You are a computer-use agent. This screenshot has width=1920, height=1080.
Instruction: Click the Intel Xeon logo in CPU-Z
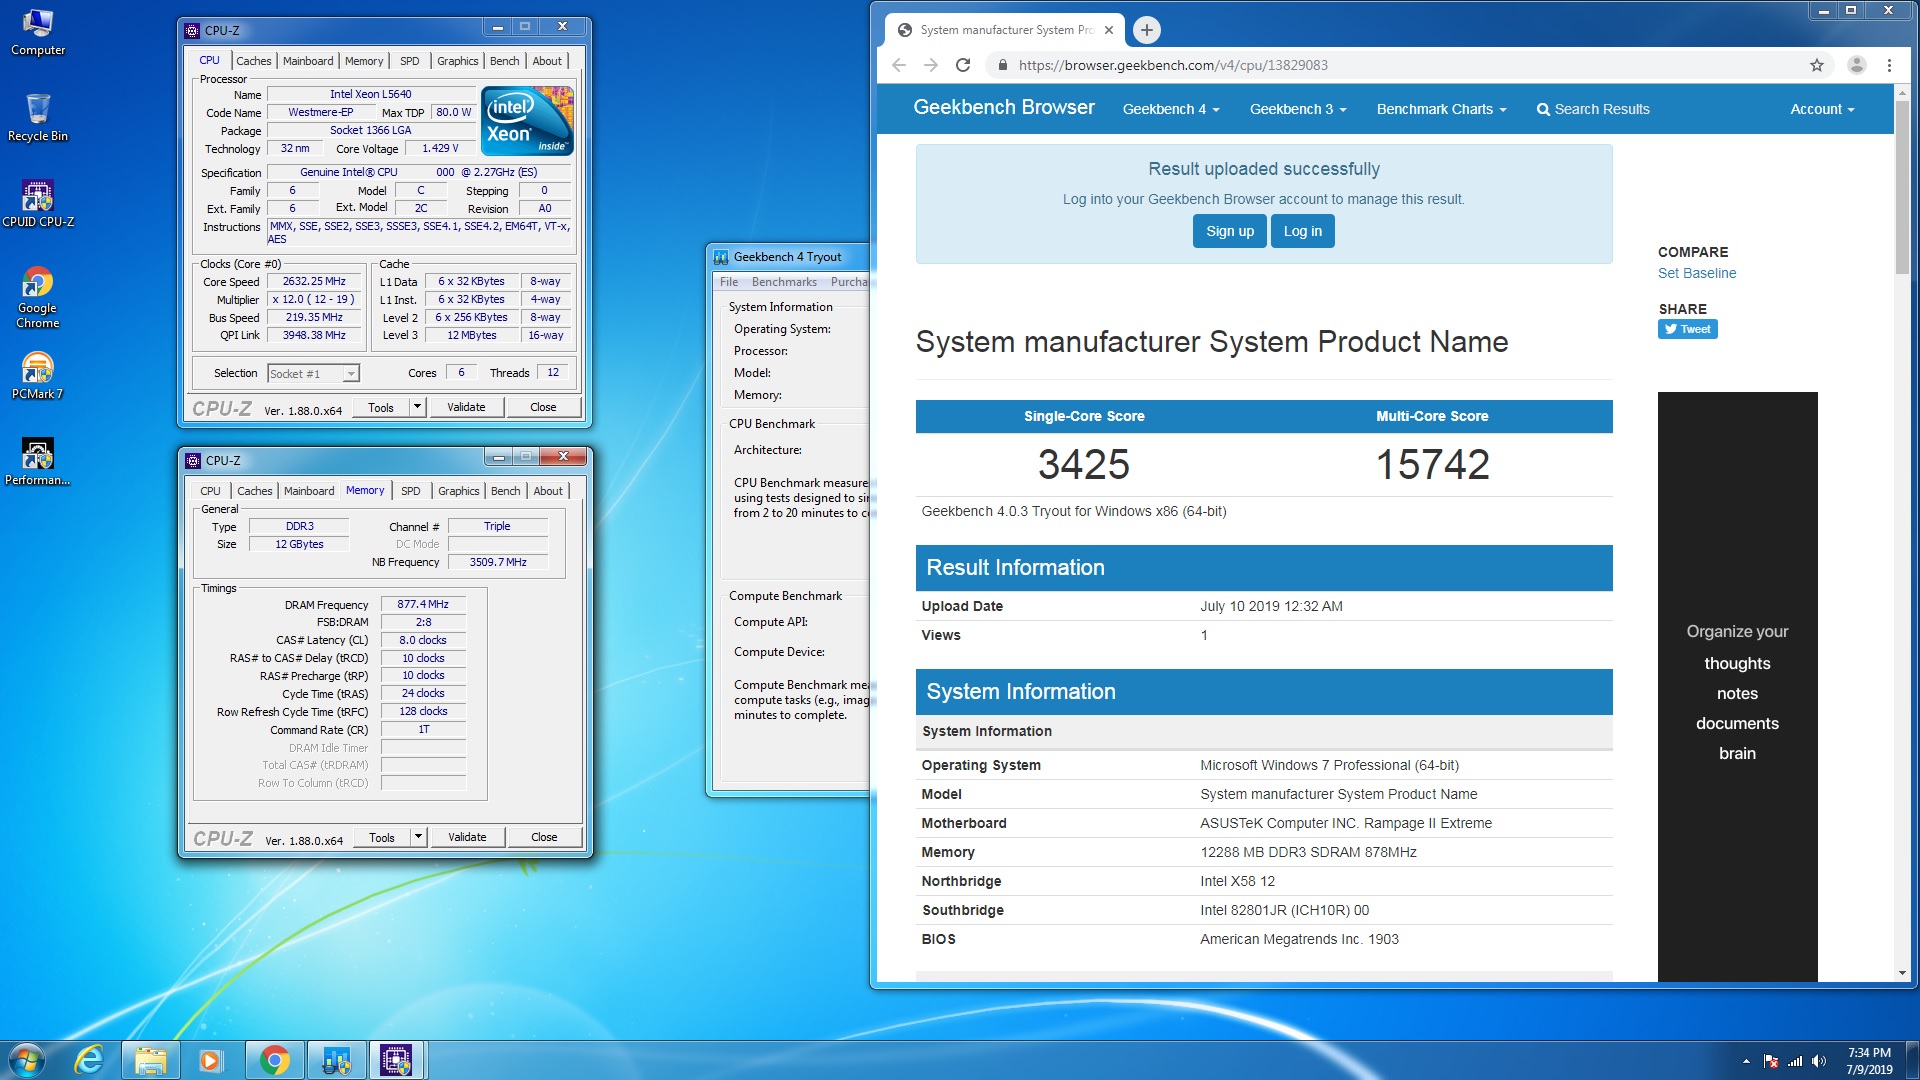[x=527, y=120]
